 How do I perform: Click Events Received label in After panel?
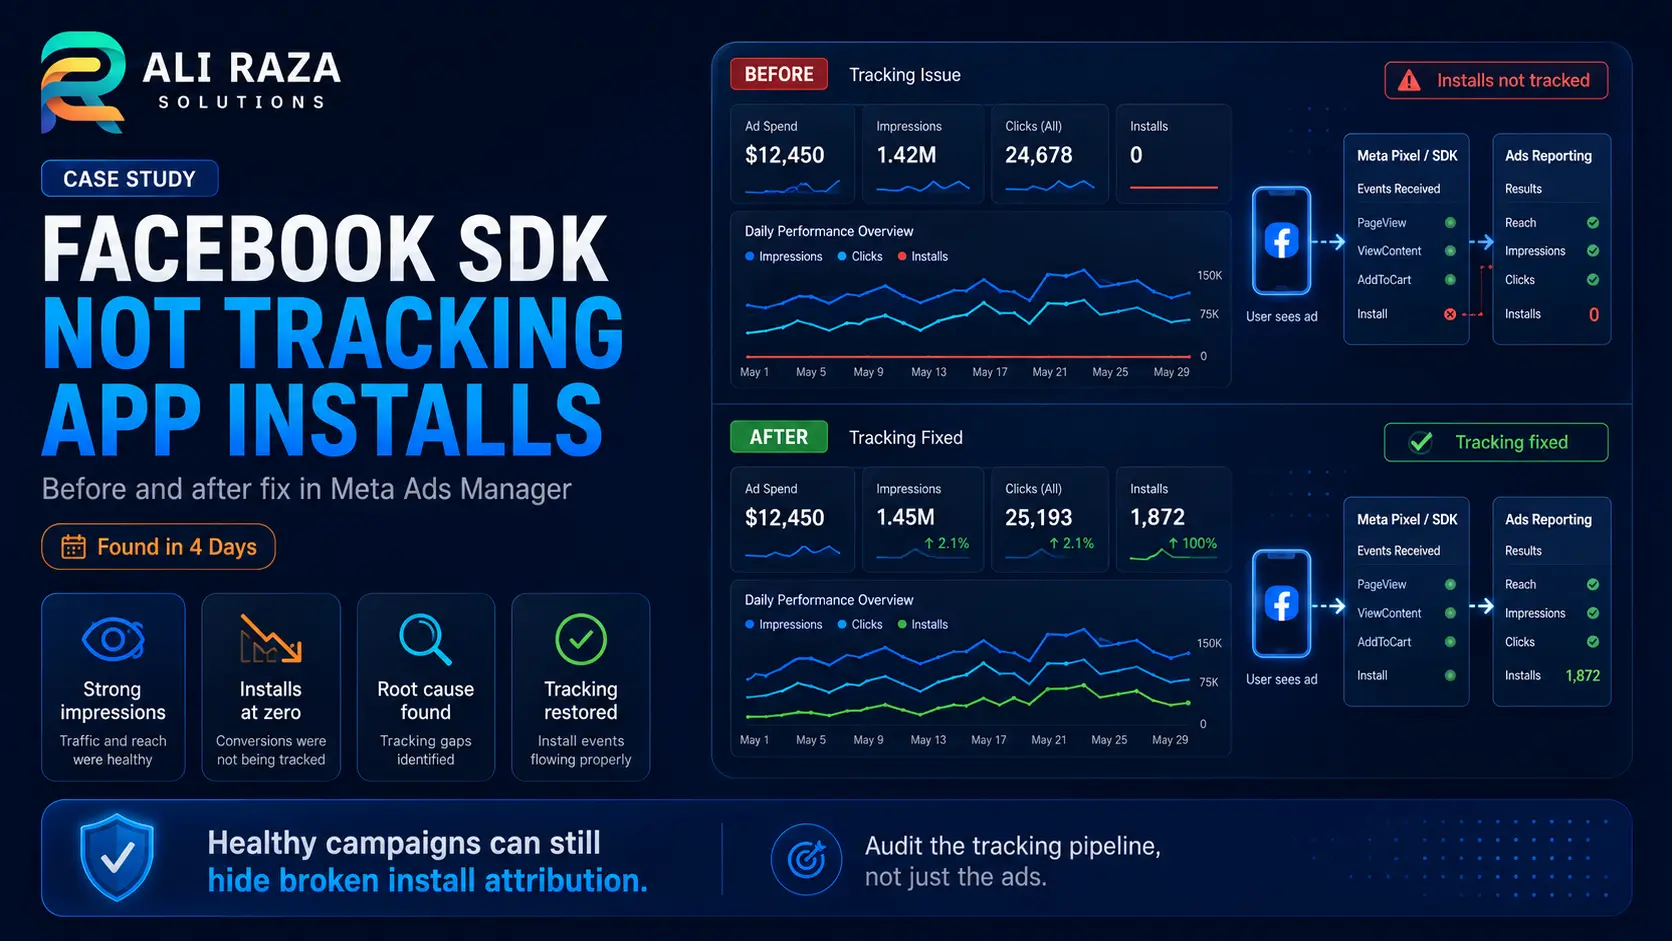point(1398,551)
